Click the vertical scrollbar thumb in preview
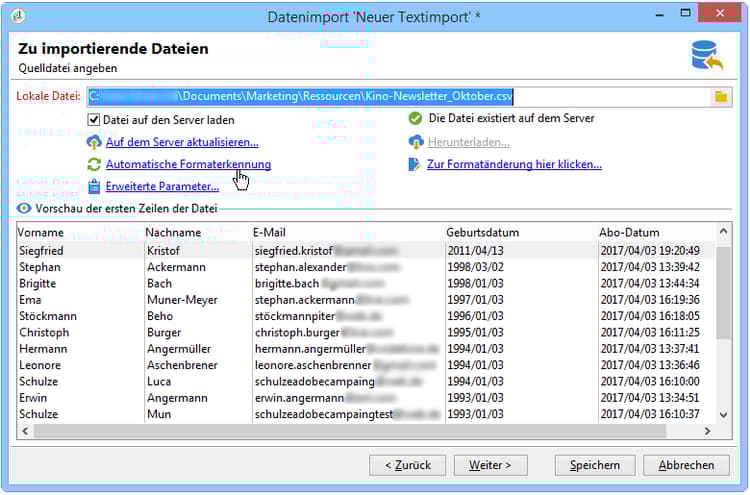Image resolution: width=750 pixels, height=495 pixels. pos(723,292)
